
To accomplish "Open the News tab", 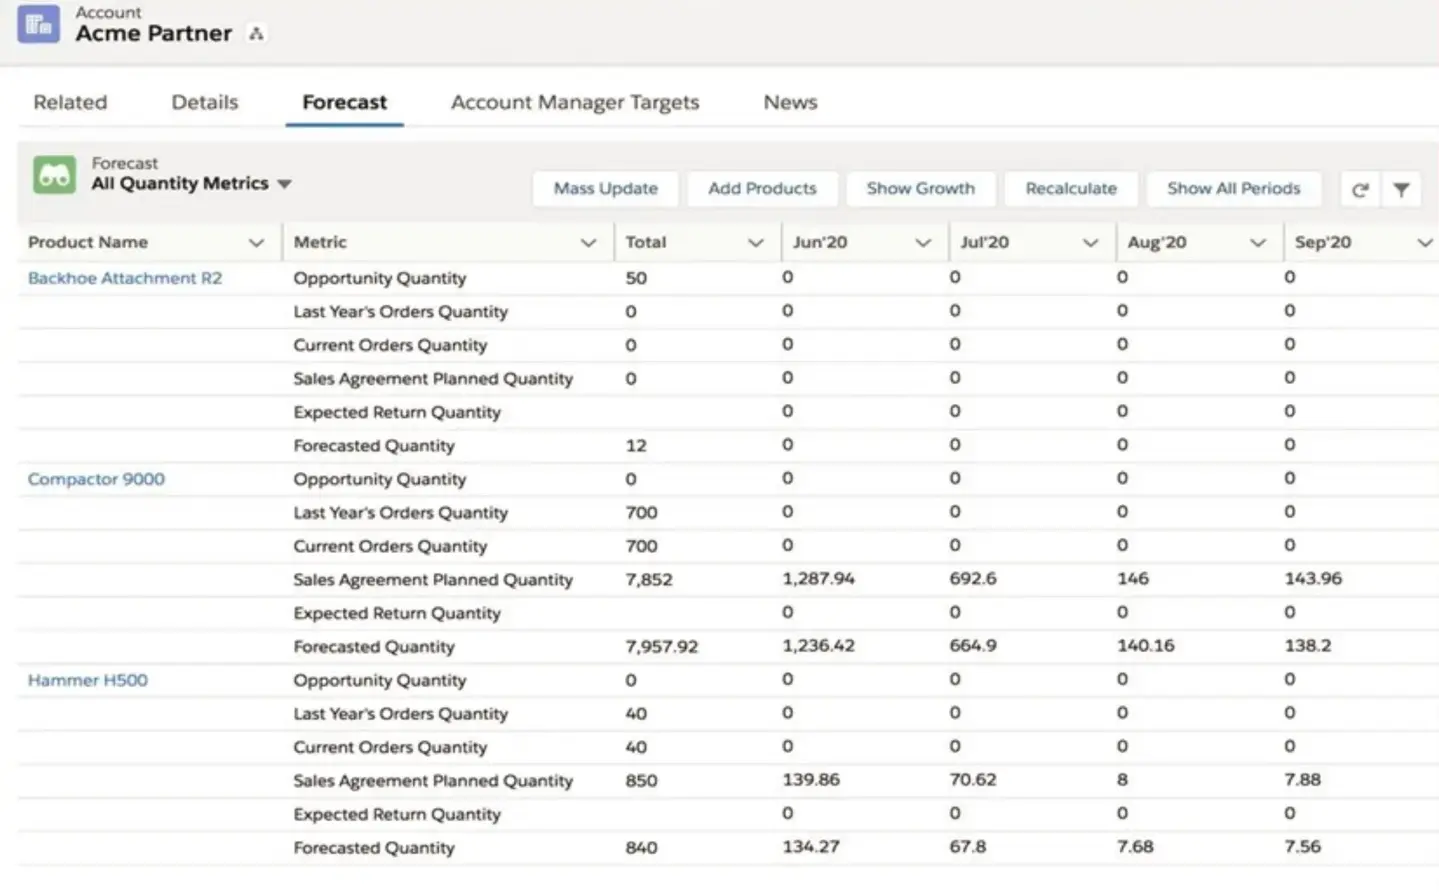I will (x=790, y=102).
